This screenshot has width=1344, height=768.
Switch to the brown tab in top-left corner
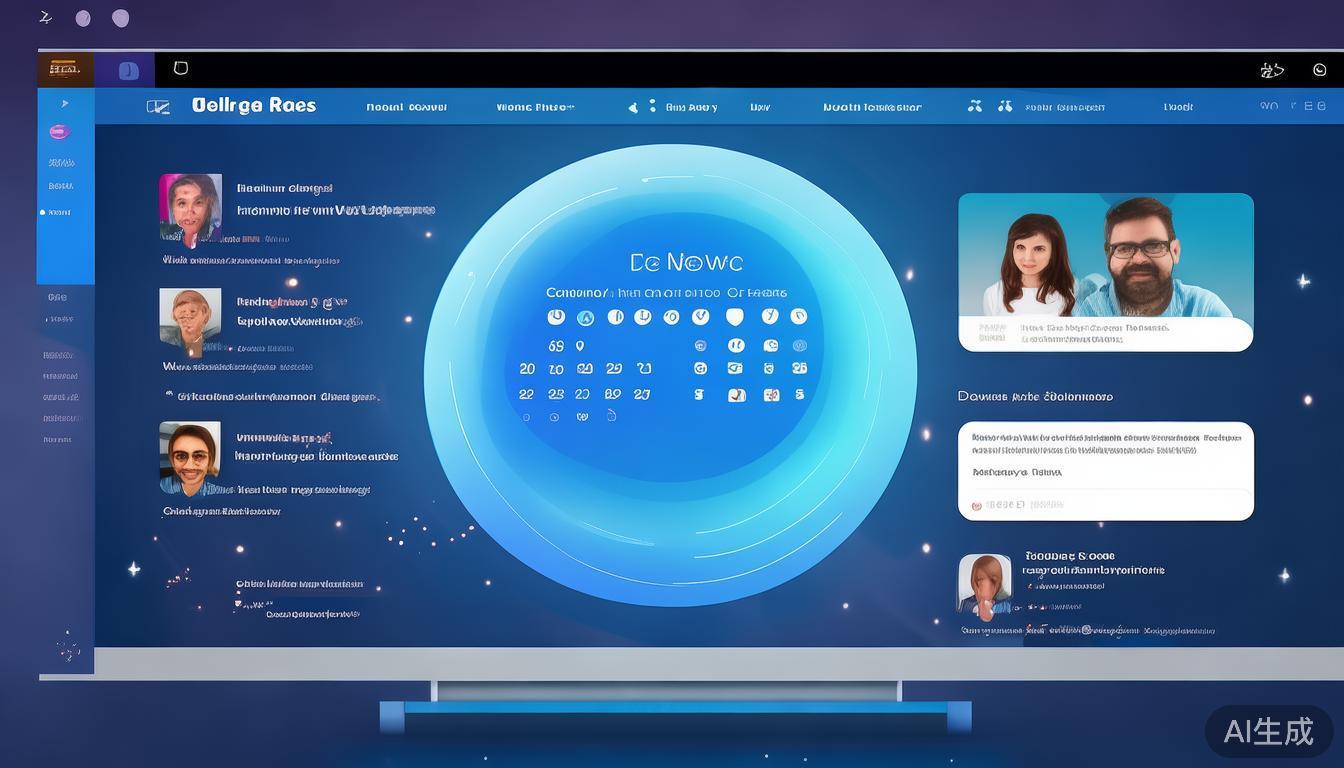click(x=65, y=69)
